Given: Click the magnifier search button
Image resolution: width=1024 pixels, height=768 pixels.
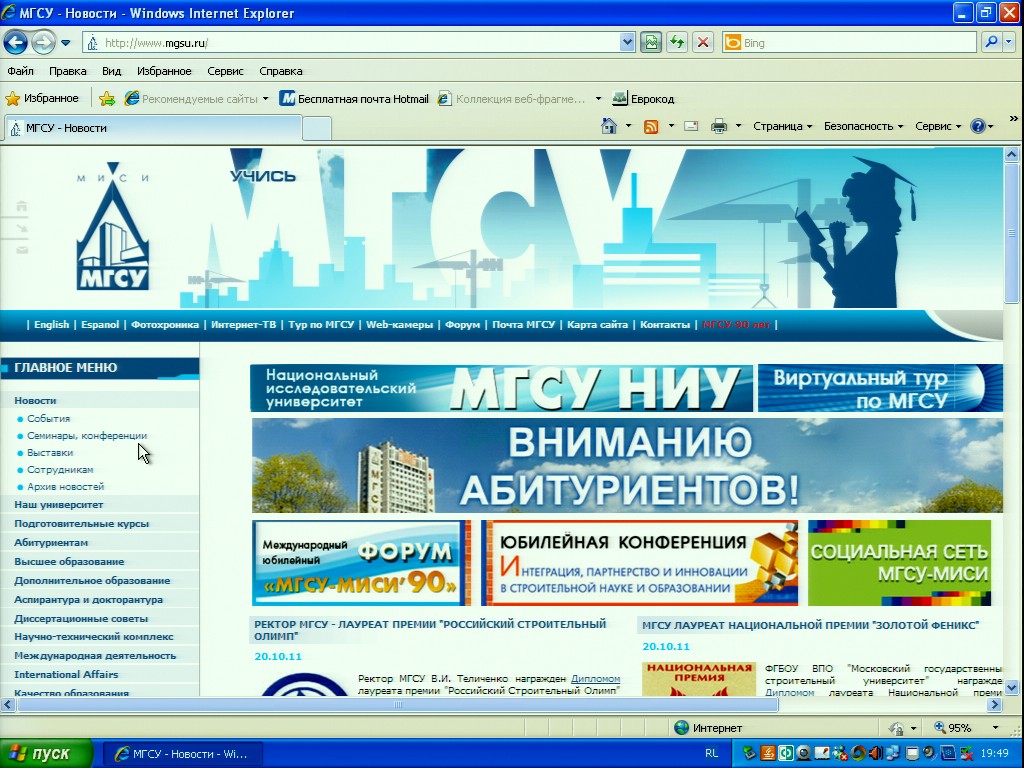Looking at the screenshot, I should [991, 42].
